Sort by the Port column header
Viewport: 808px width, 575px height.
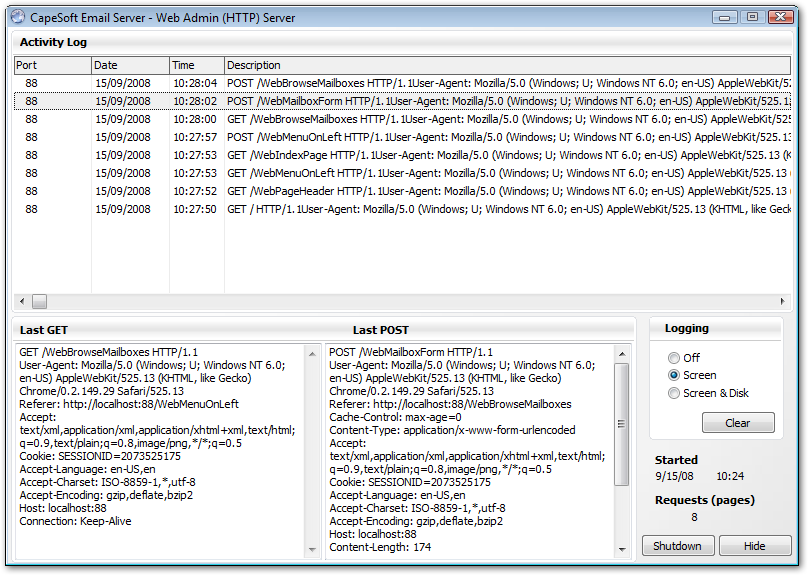(x=51, y=65)
